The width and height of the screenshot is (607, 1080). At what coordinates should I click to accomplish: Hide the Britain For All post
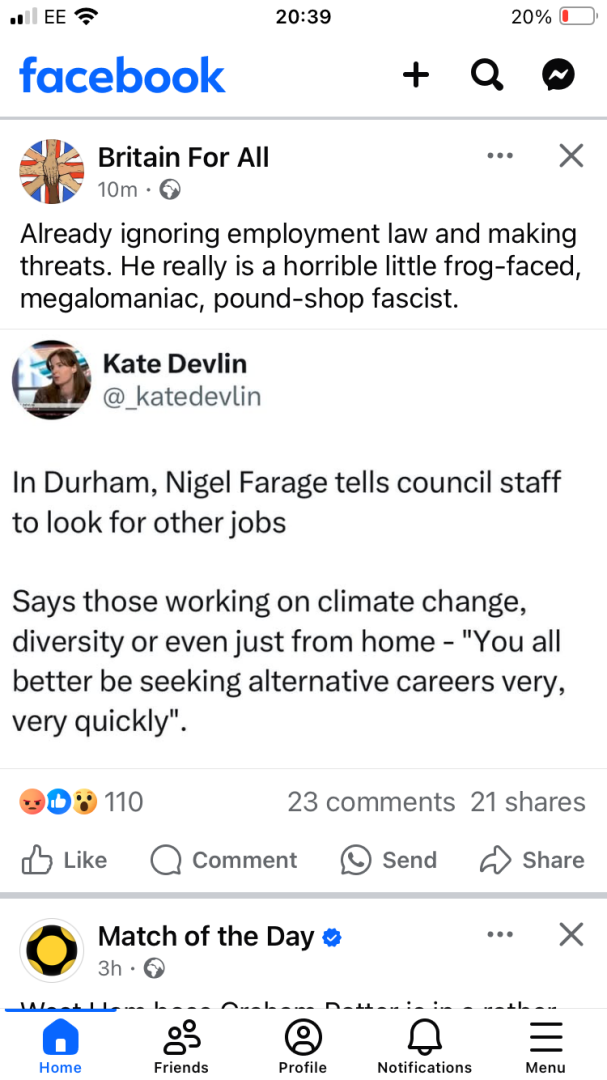point(571,156)
